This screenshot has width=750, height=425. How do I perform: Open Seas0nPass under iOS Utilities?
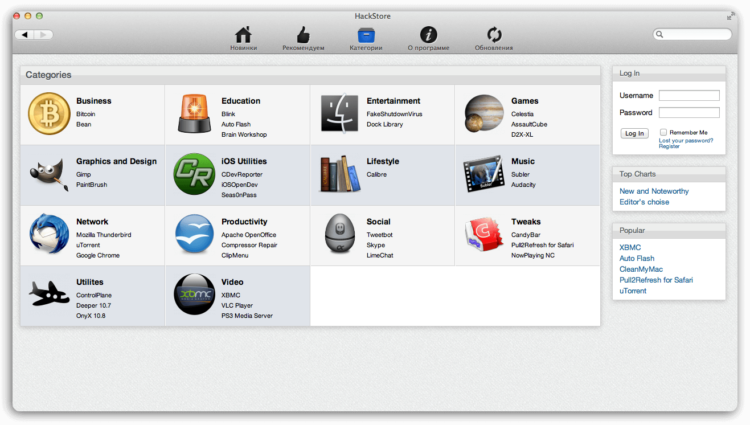[239, 195]
